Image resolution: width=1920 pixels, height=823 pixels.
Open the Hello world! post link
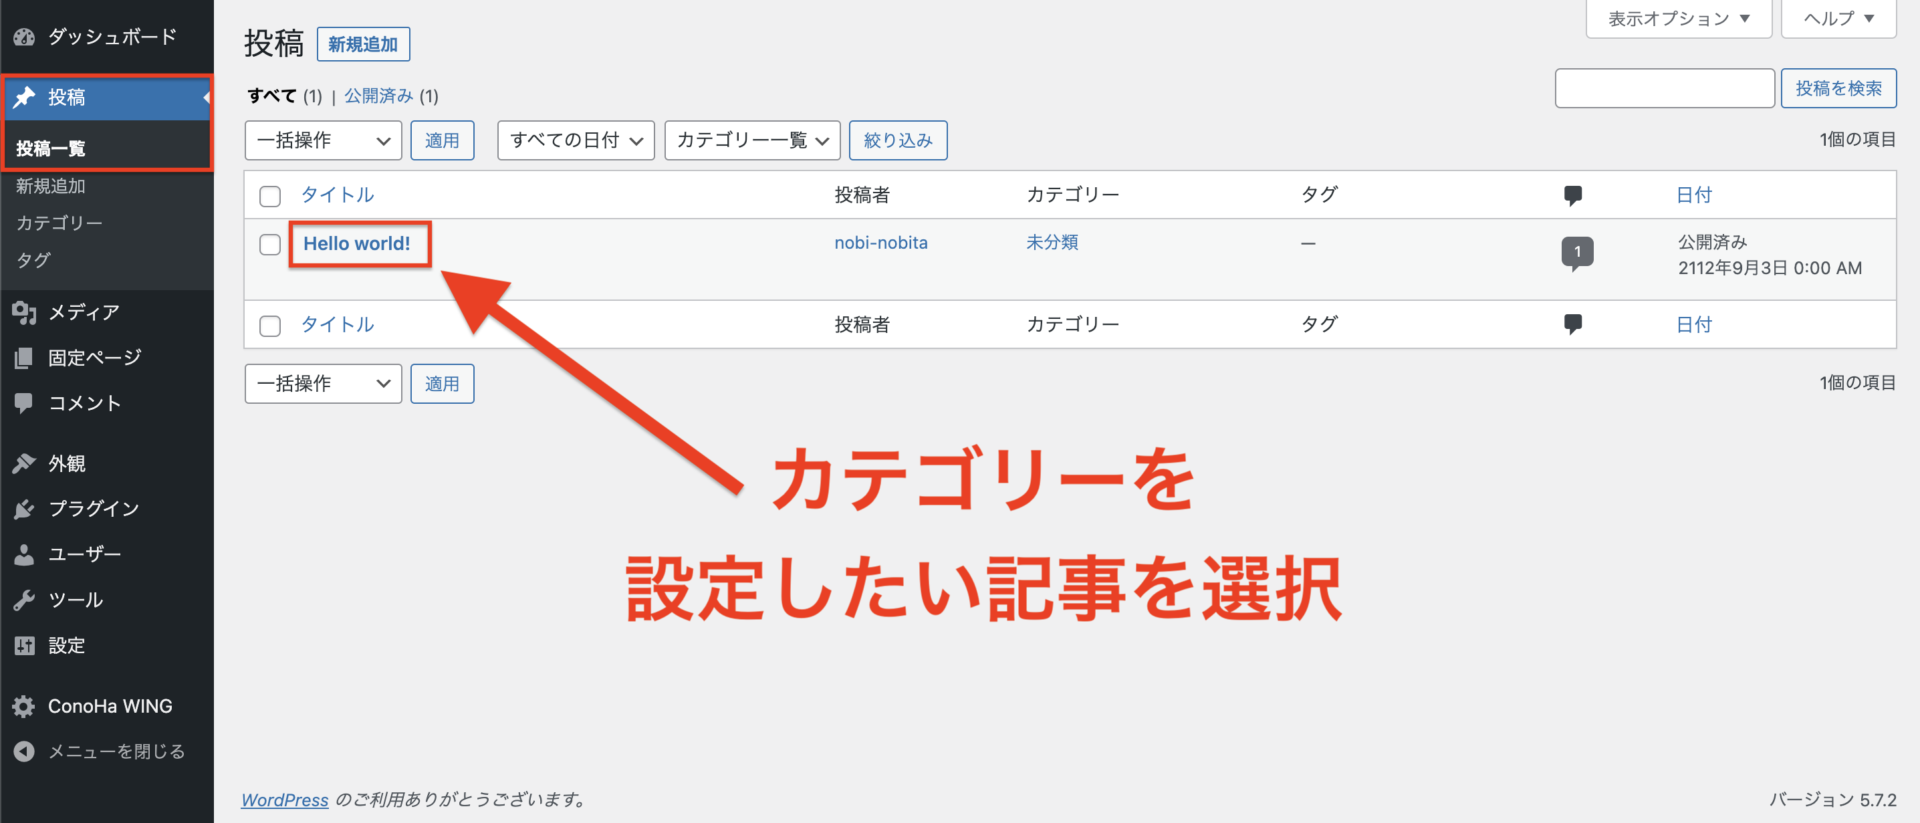tap(357, 244)
